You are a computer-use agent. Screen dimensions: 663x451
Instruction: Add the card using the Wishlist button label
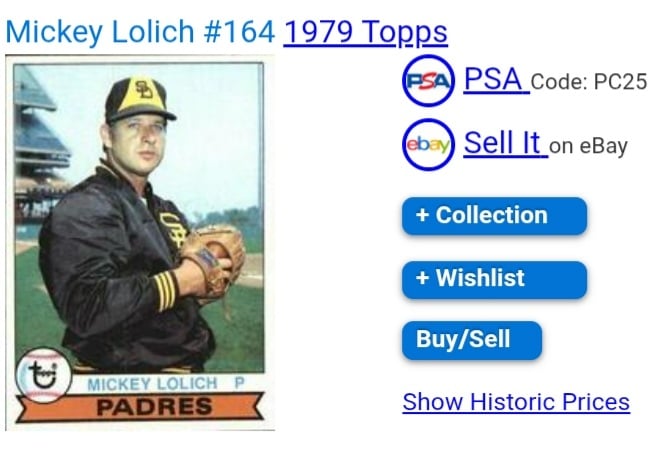(x=480, y=278)
